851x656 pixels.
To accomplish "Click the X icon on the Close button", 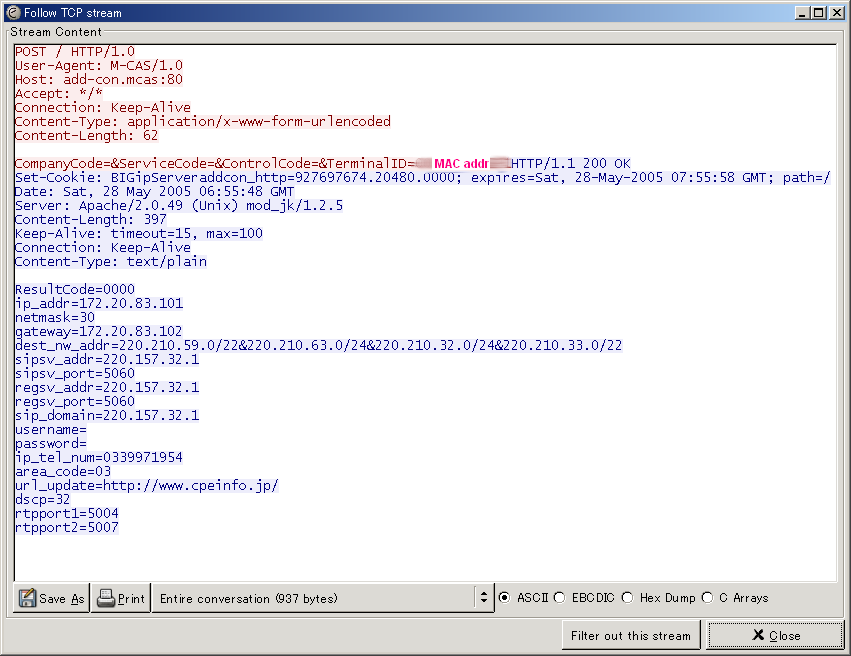I will coord(760,635).
